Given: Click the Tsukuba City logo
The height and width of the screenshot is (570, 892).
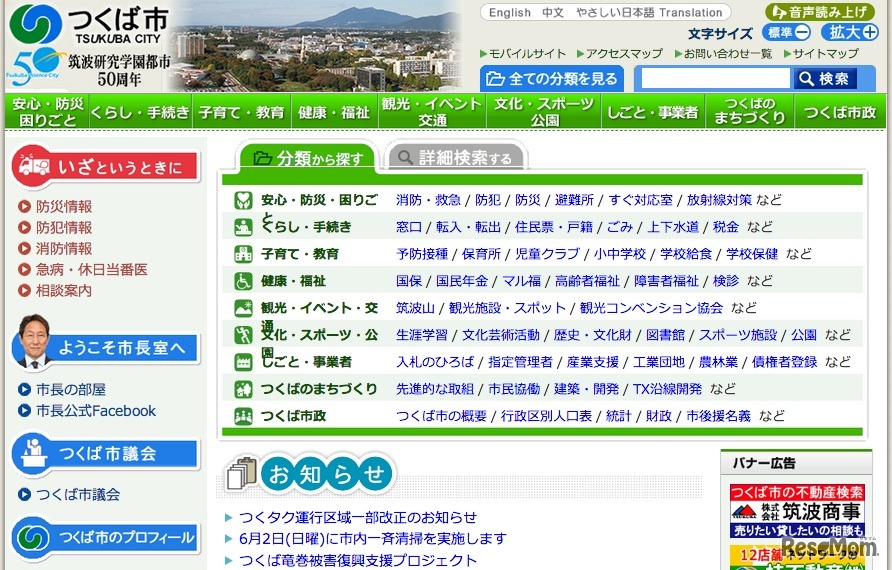Looking at the screenshot, I should [x=89, y=24].
